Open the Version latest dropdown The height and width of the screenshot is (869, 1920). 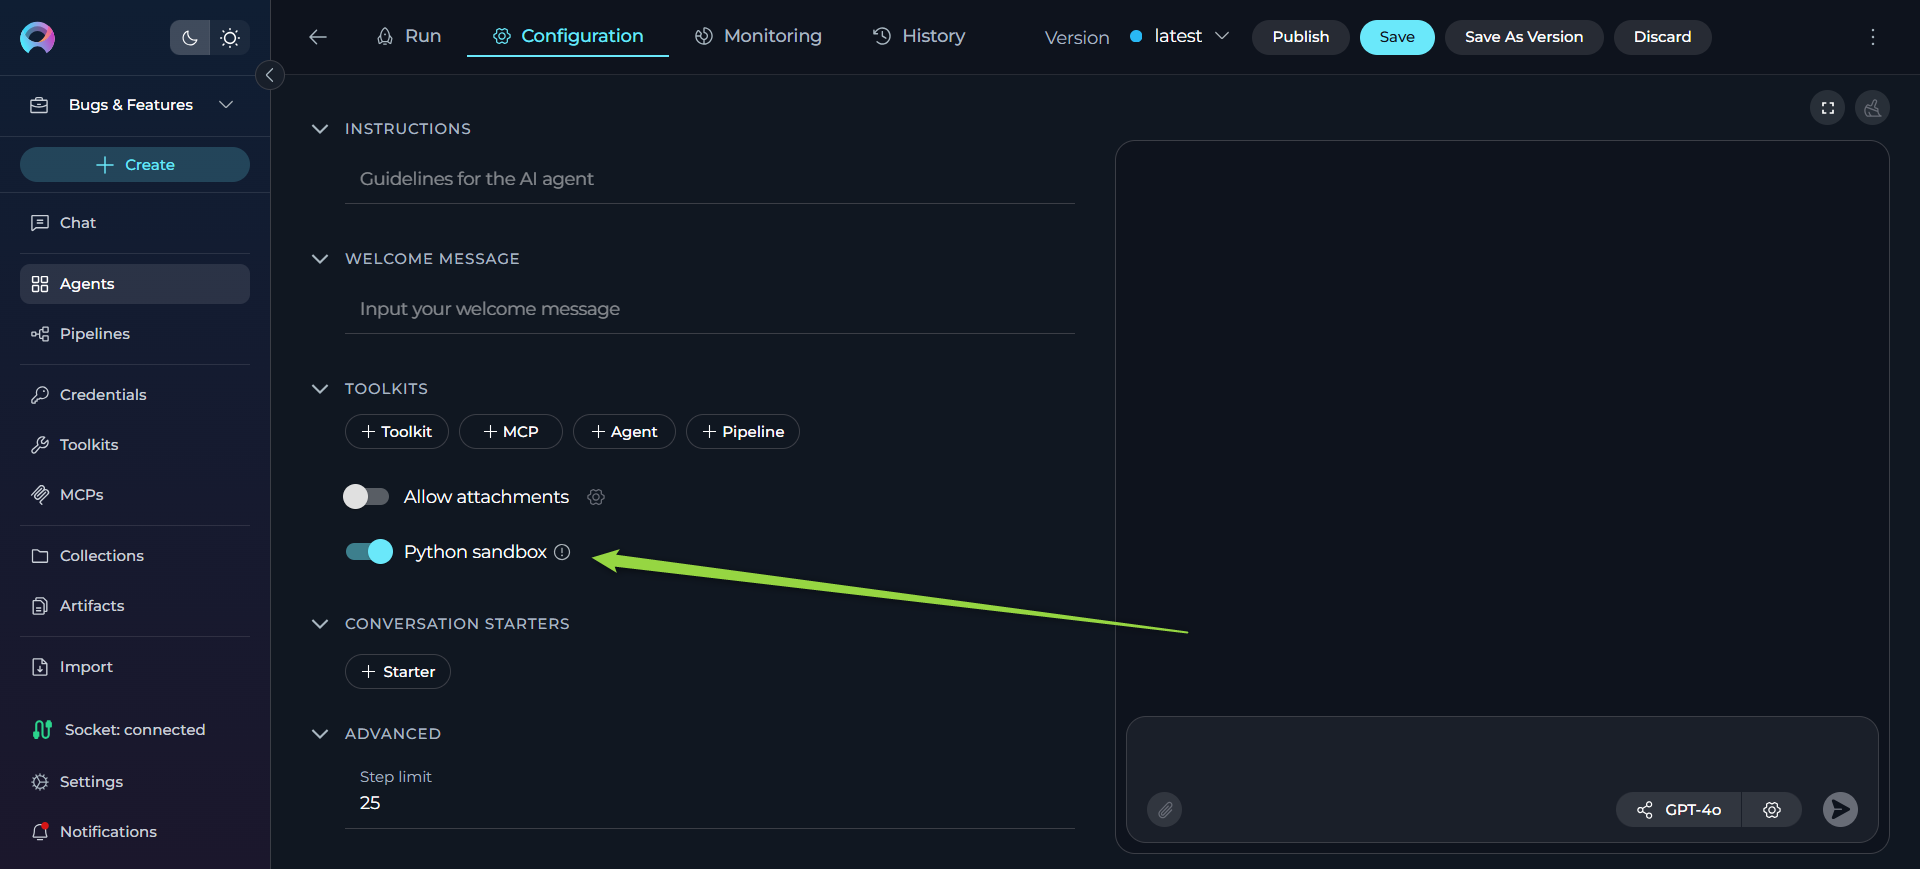pos(1180,37)
